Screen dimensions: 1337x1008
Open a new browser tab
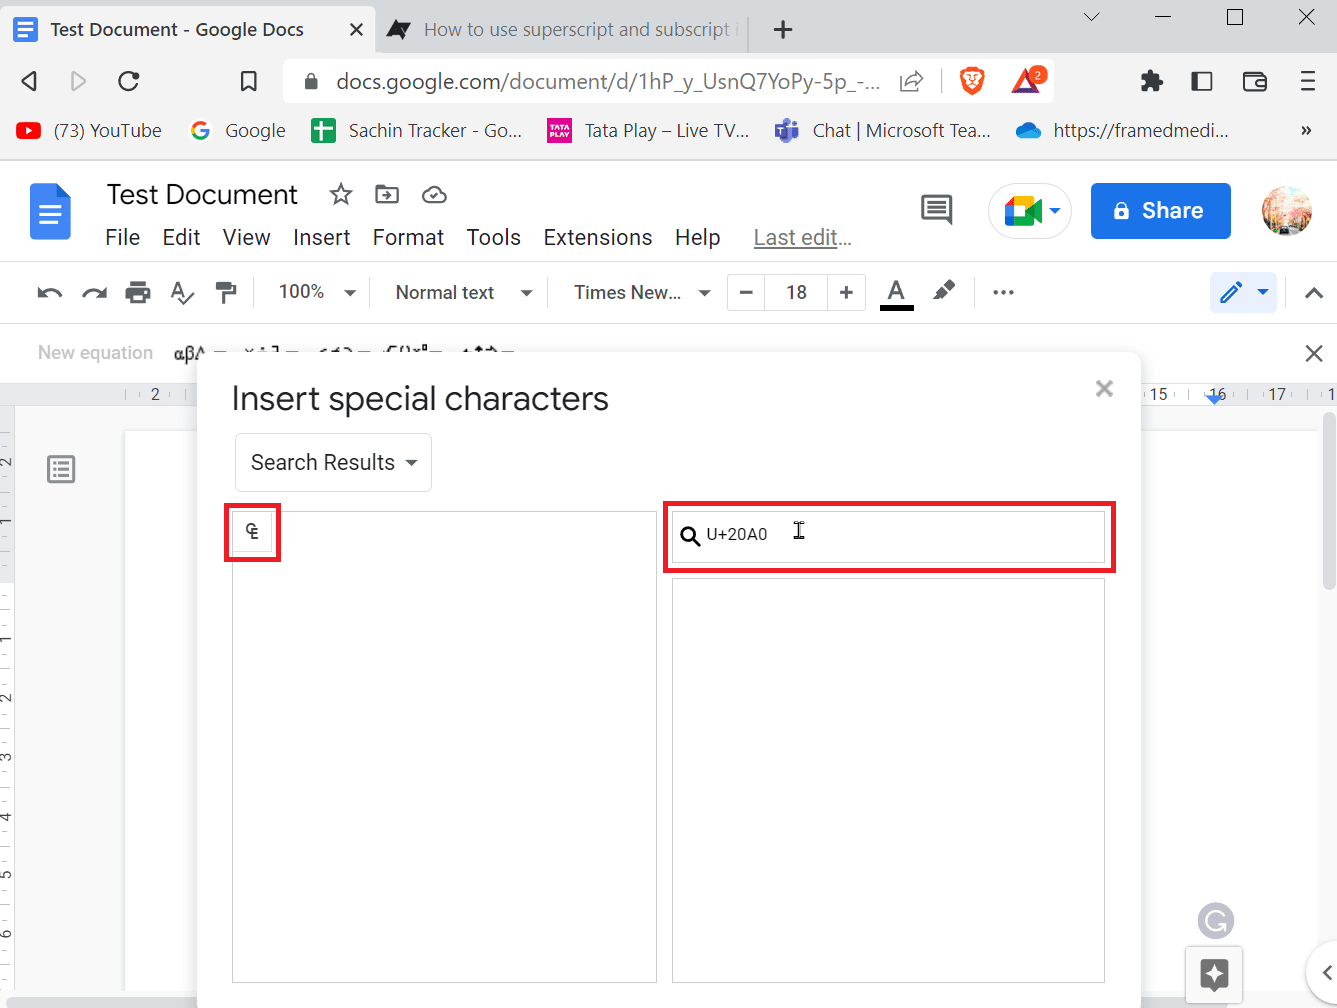(784, 30)
